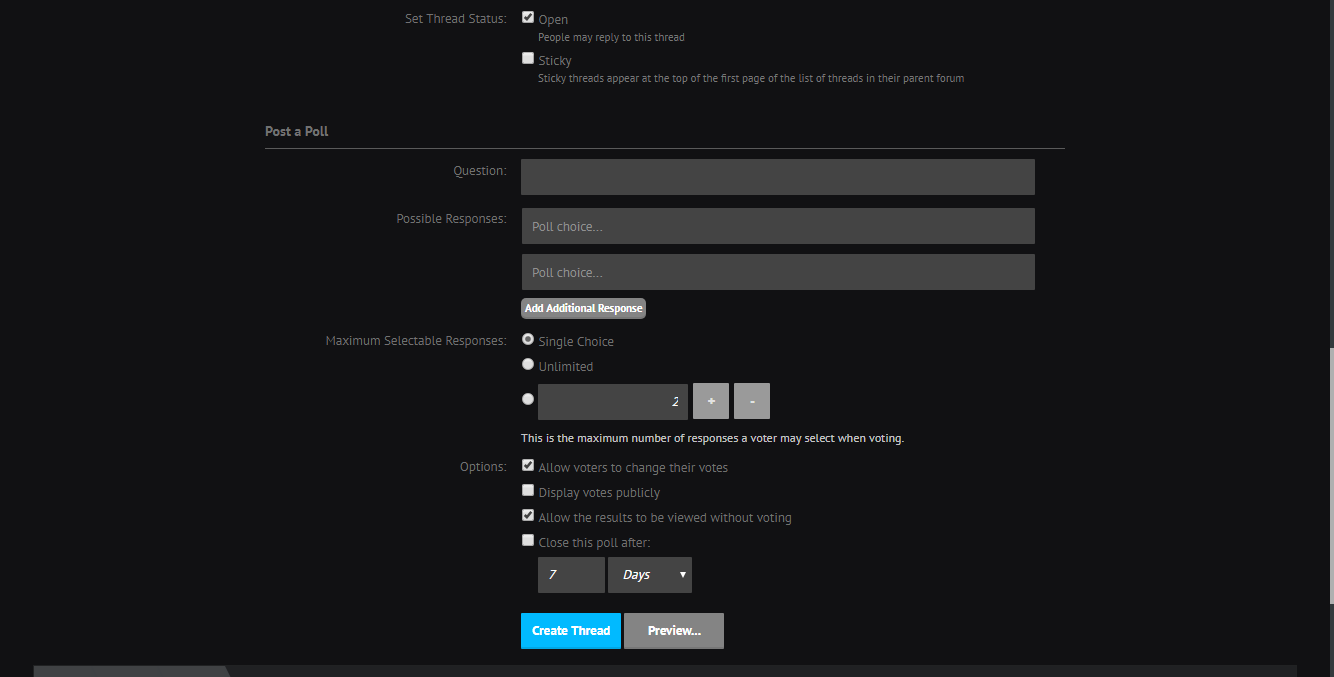Open the Days unit dropdown
The height and width of the screenshot is (677, 1334).
pyautogui.click(x=650, y=575)
